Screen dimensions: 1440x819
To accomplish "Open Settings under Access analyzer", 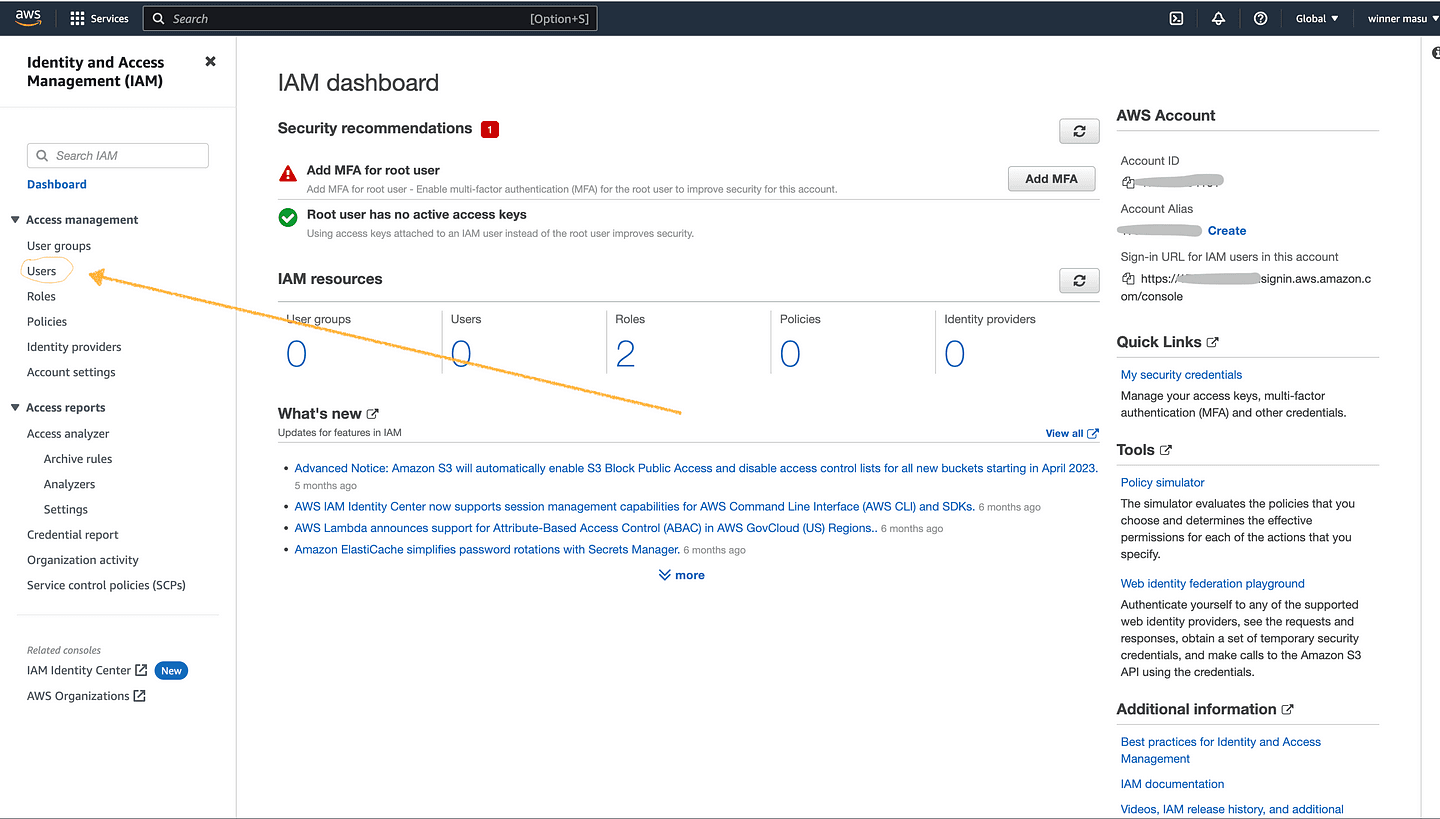I will 66,509.
